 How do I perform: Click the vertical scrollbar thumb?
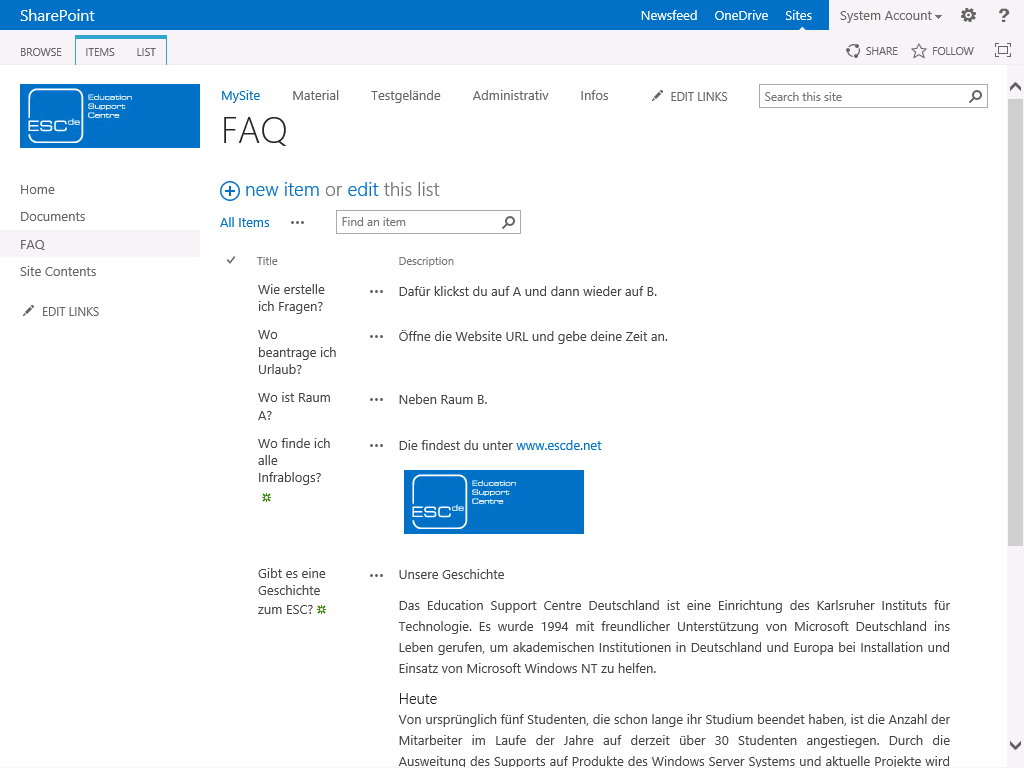1015,322
